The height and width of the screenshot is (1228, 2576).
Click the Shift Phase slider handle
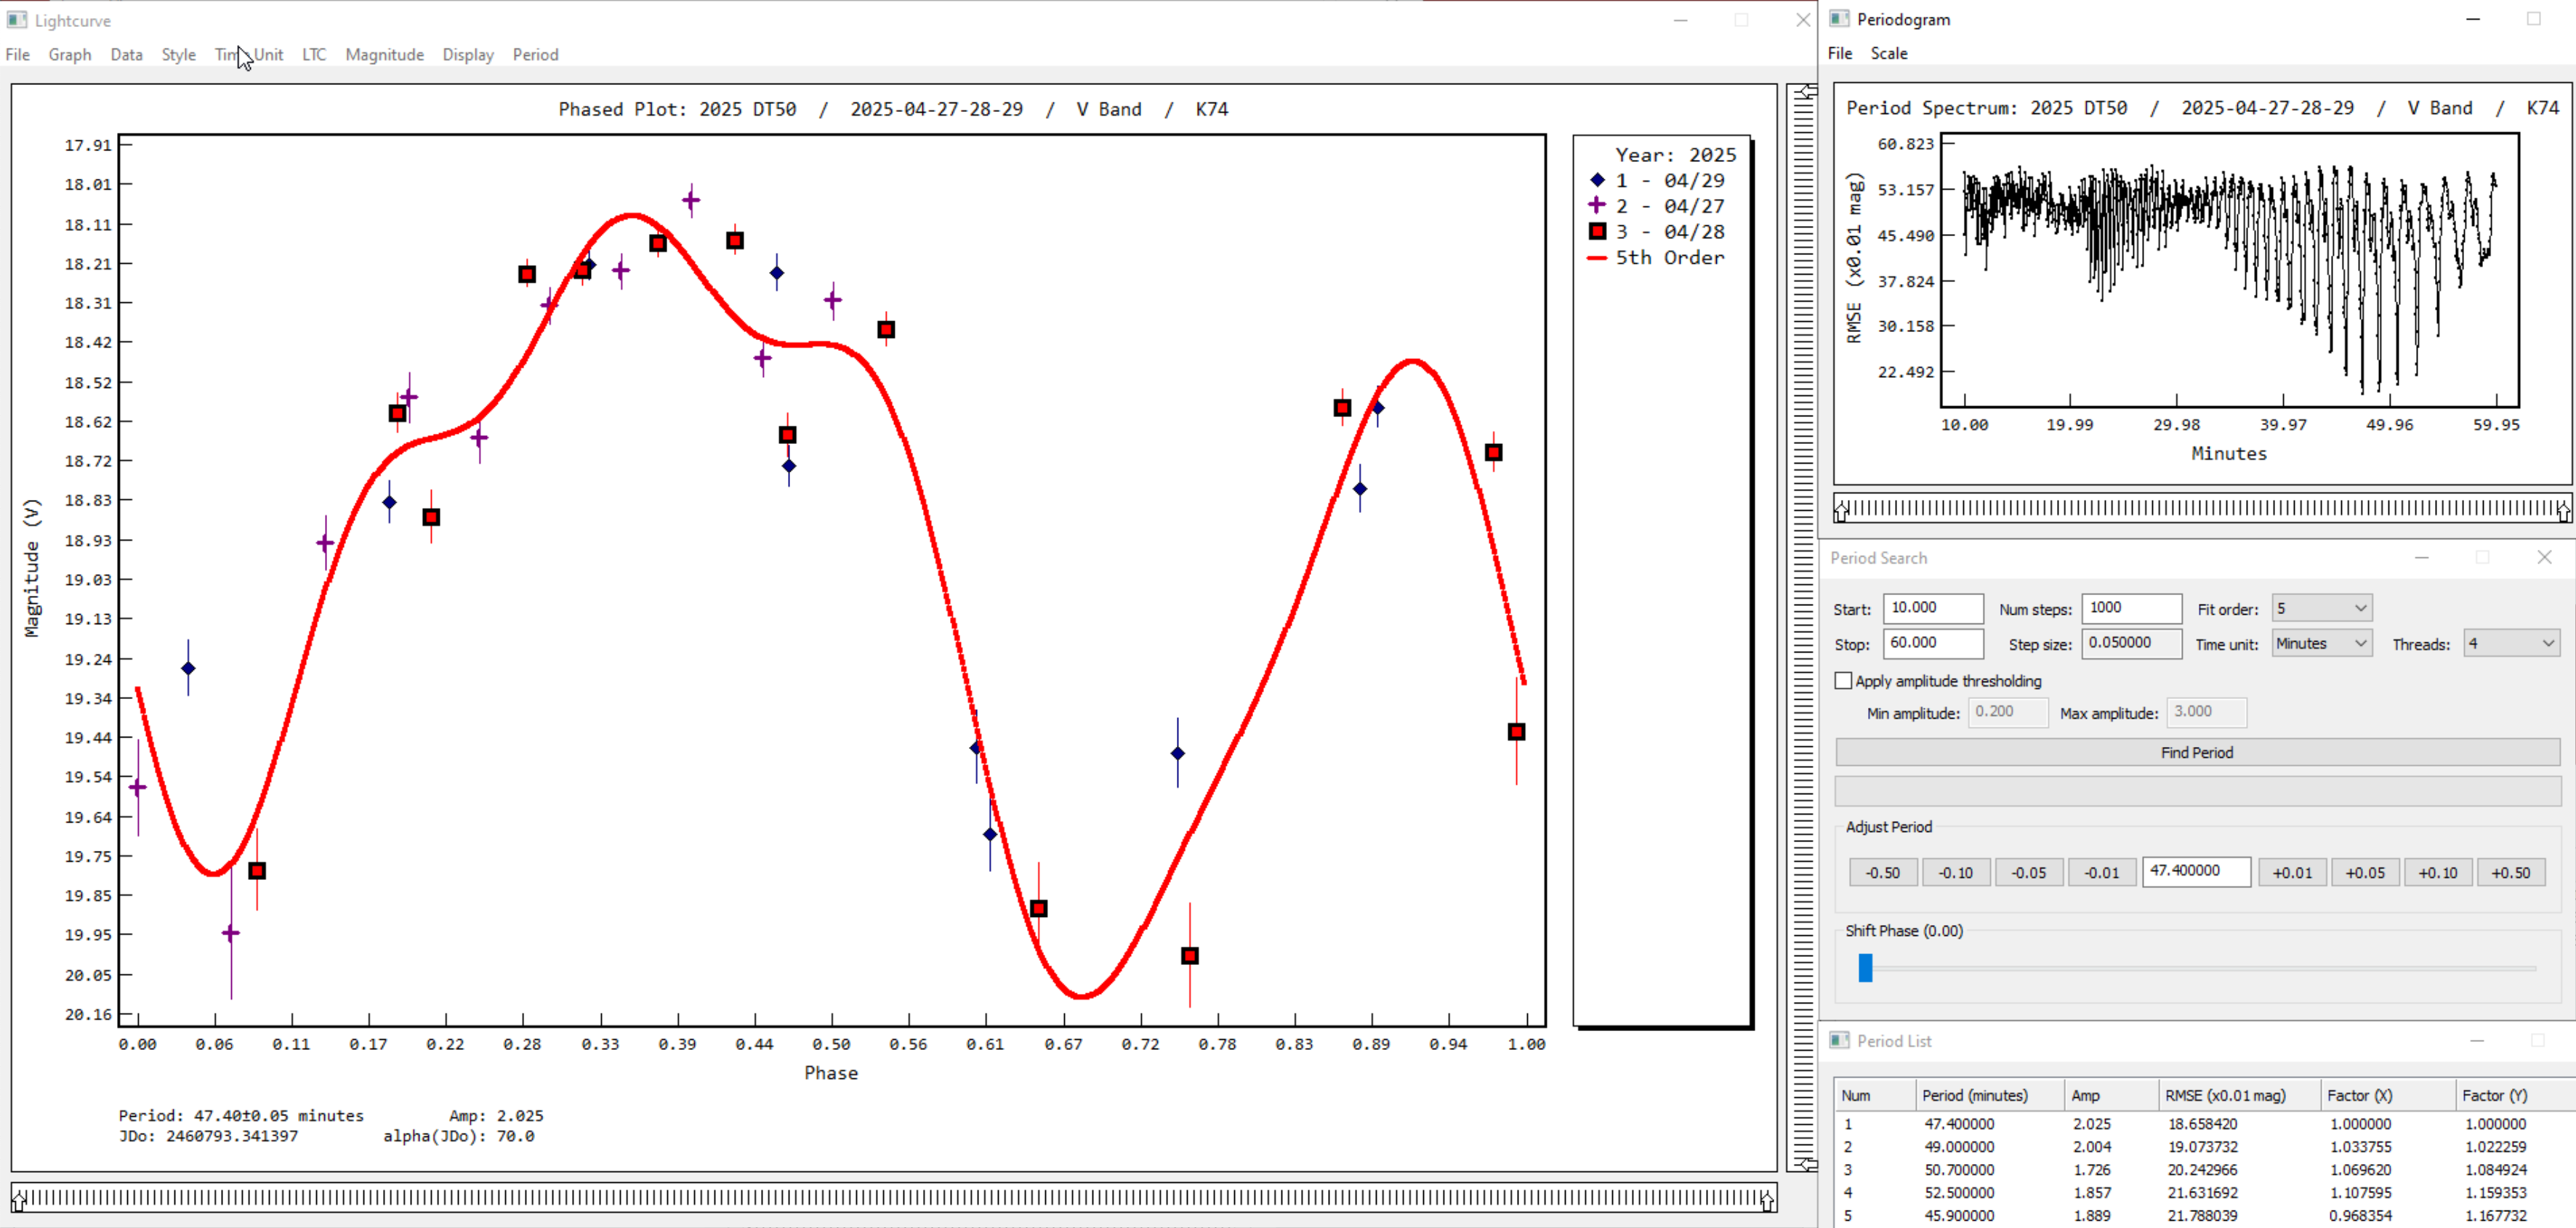[x=1865, y=967]
